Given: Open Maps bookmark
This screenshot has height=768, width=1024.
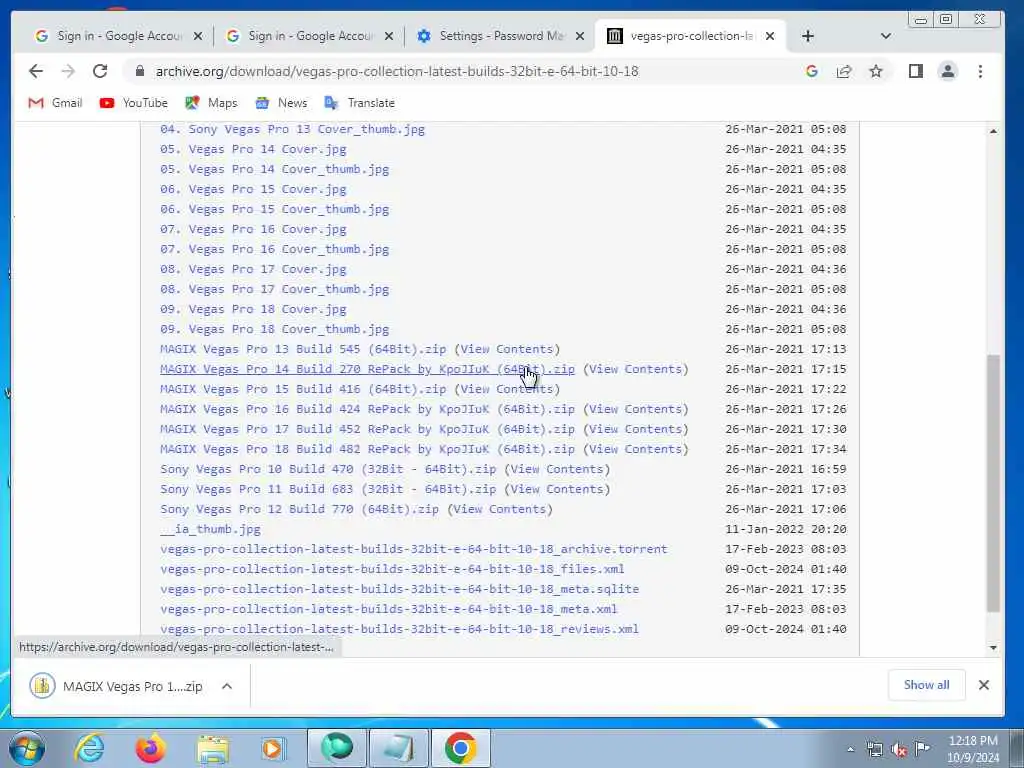Looking at the screenshot, I should point(211,103).
